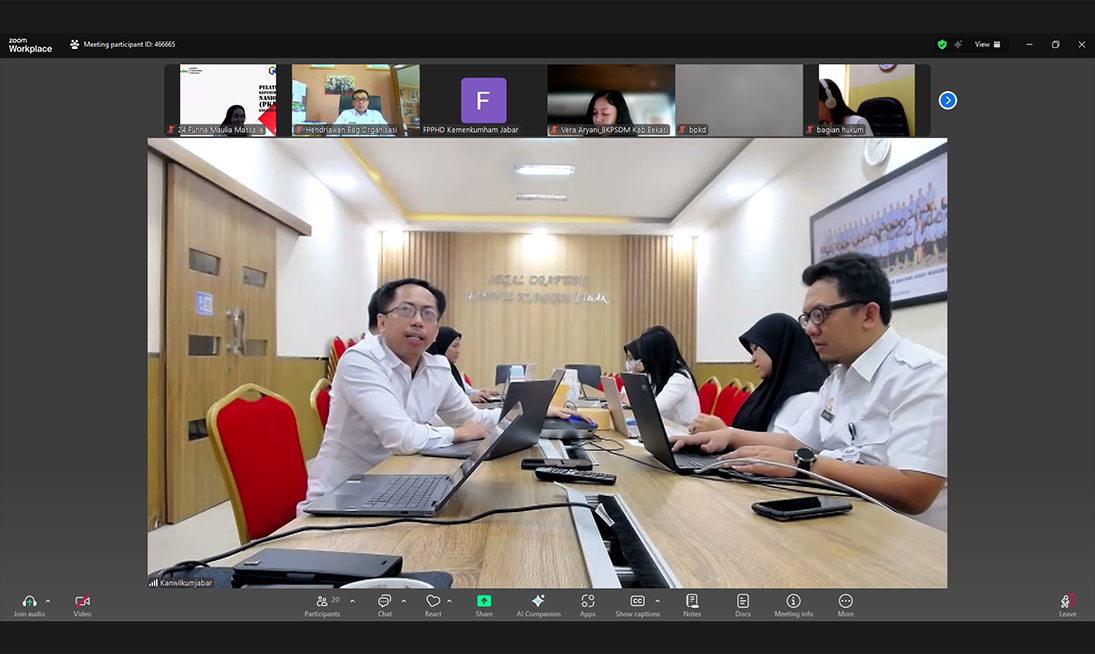Click the React heart icon

(433, 602)
